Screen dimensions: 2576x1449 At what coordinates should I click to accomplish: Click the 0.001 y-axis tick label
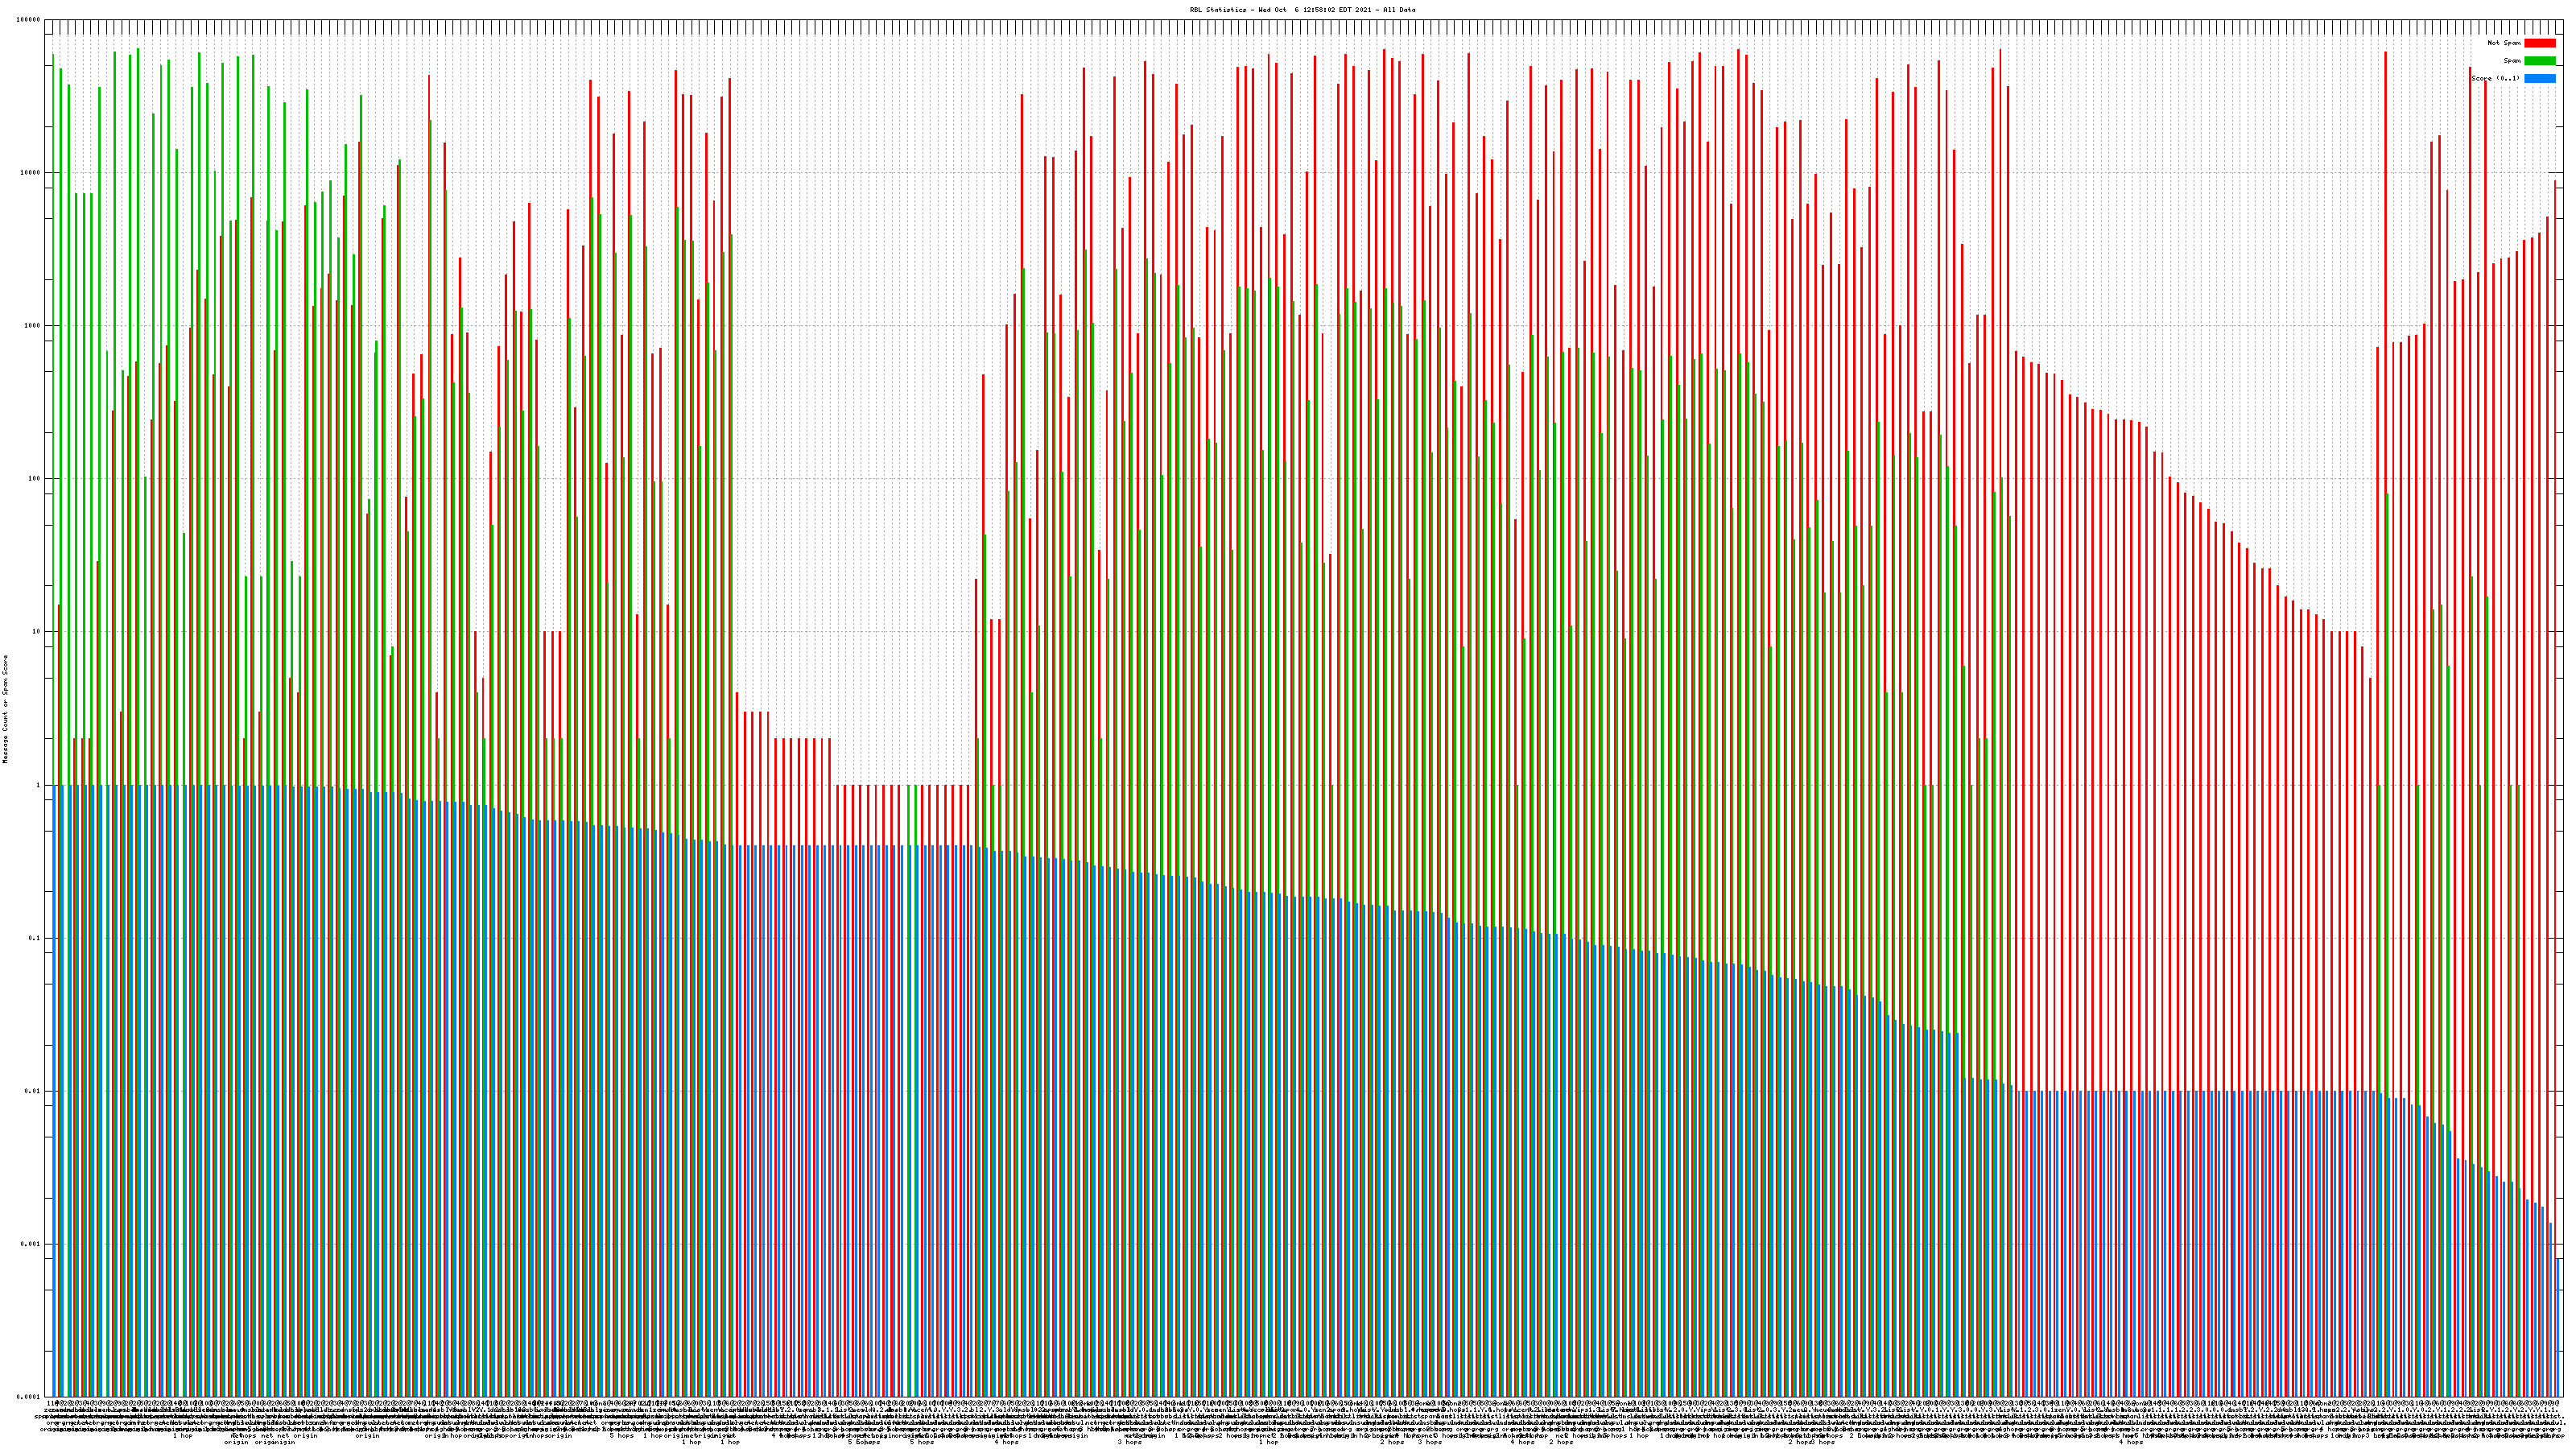(x=31, y=1244)
